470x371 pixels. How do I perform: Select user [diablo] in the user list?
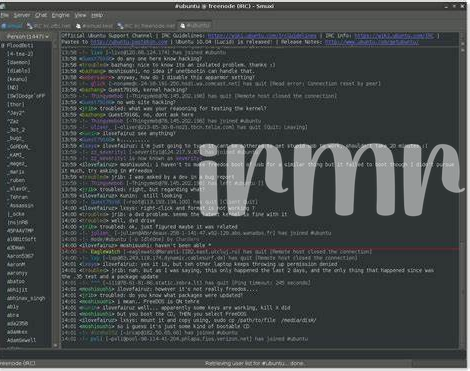pyautogui.click(x=19, y=71)
